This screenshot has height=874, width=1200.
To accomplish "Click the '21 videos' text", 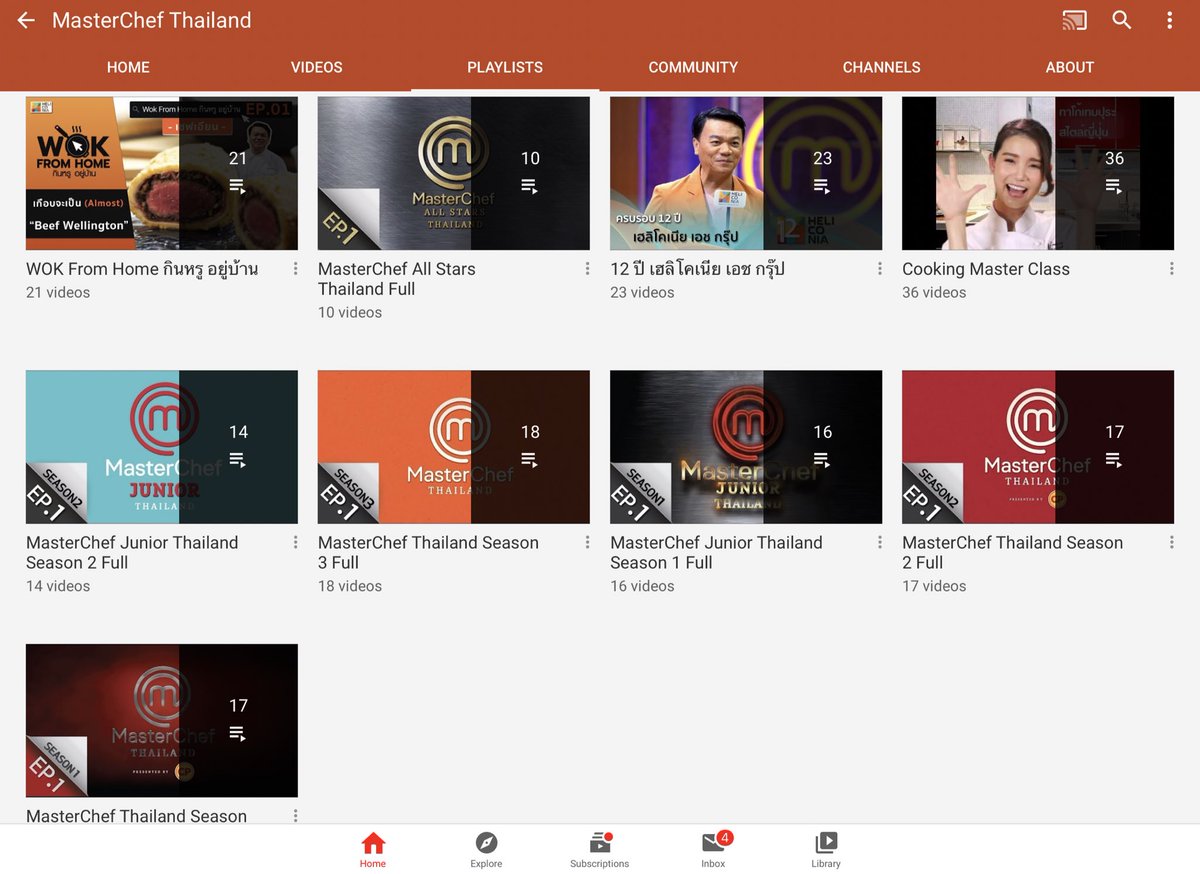I will coord(58,293).
